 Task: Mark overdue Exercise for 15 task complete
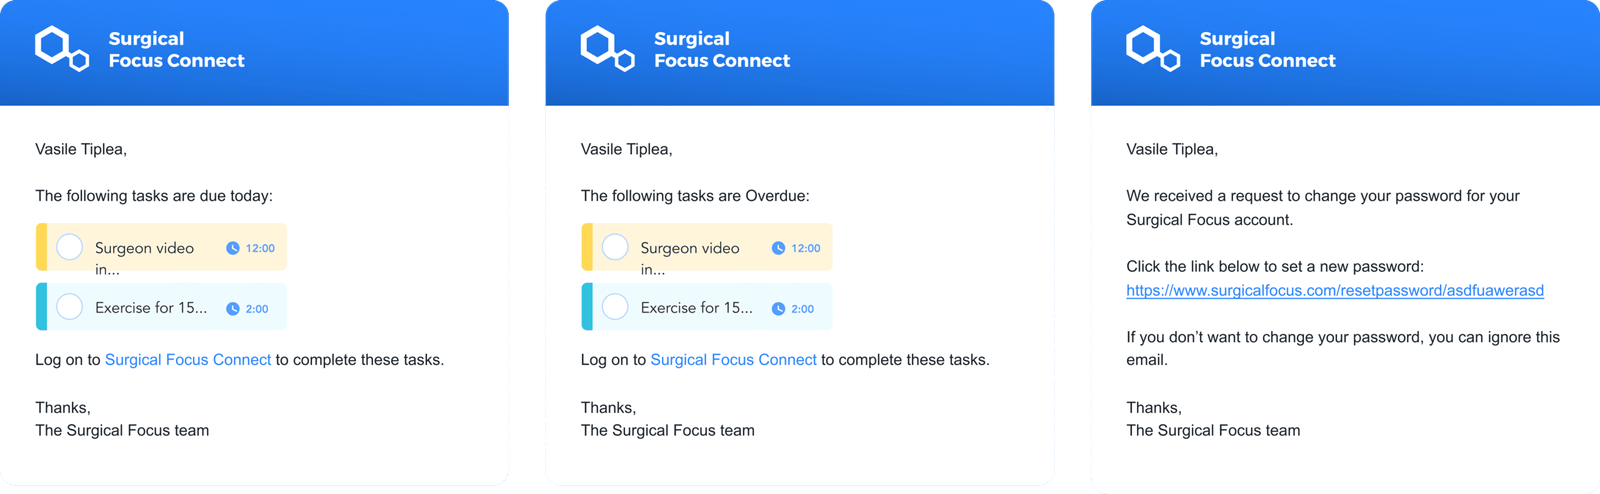[615, 306]
